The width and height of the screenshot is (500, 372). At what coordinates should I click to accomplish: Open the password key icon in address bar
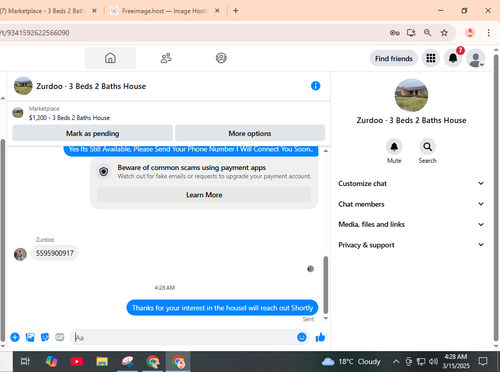(x=395, y=33)
